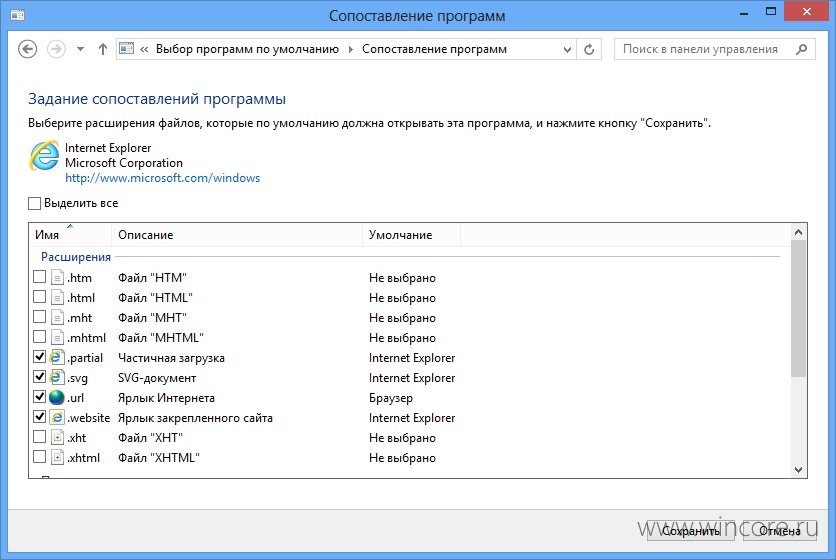Click the IE icon beside .svg
The width and height of the screenshot is (836, 560).
(57, 377)
